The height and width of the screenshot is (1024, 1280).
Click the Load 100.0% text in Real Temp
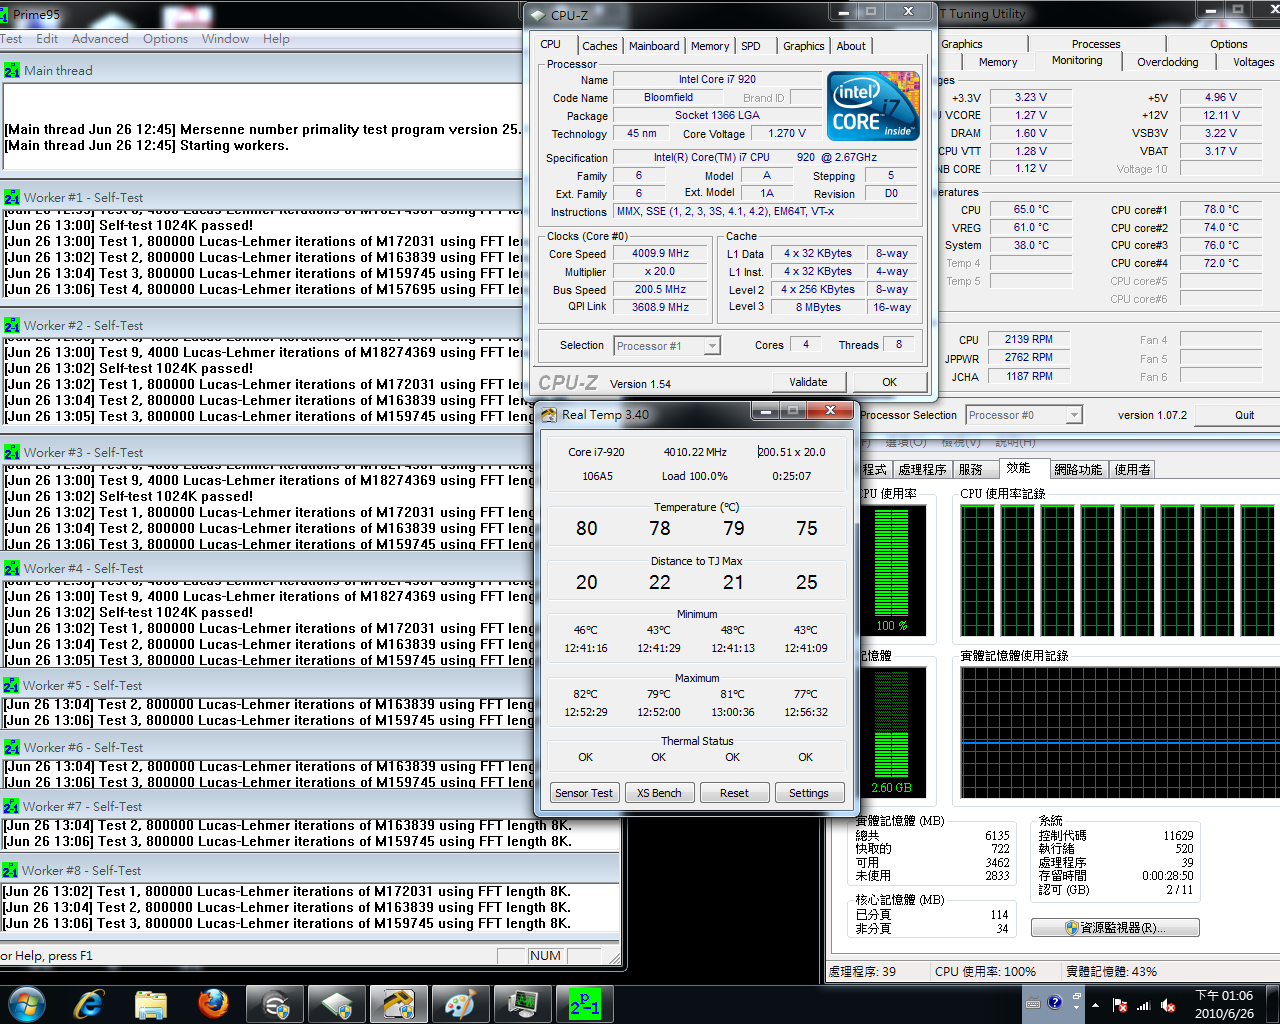[695, 476]
